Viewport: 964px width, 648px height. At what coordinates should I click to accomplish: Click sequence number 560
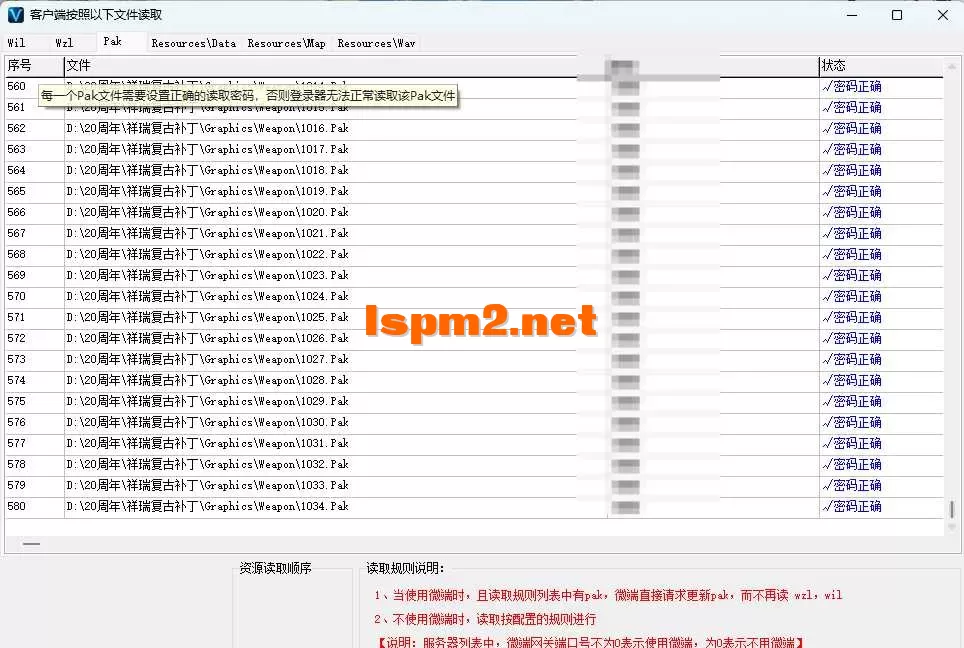click(x=17, y=86)
